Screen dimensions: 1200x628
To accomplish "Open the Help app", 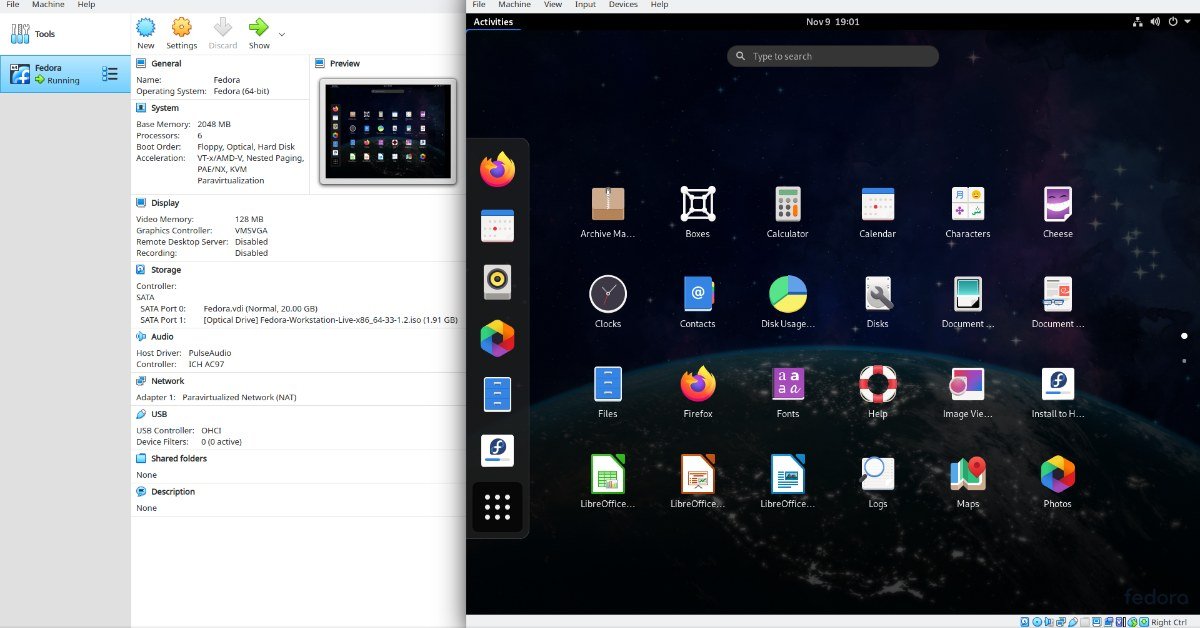I will [x=878, y=384].
